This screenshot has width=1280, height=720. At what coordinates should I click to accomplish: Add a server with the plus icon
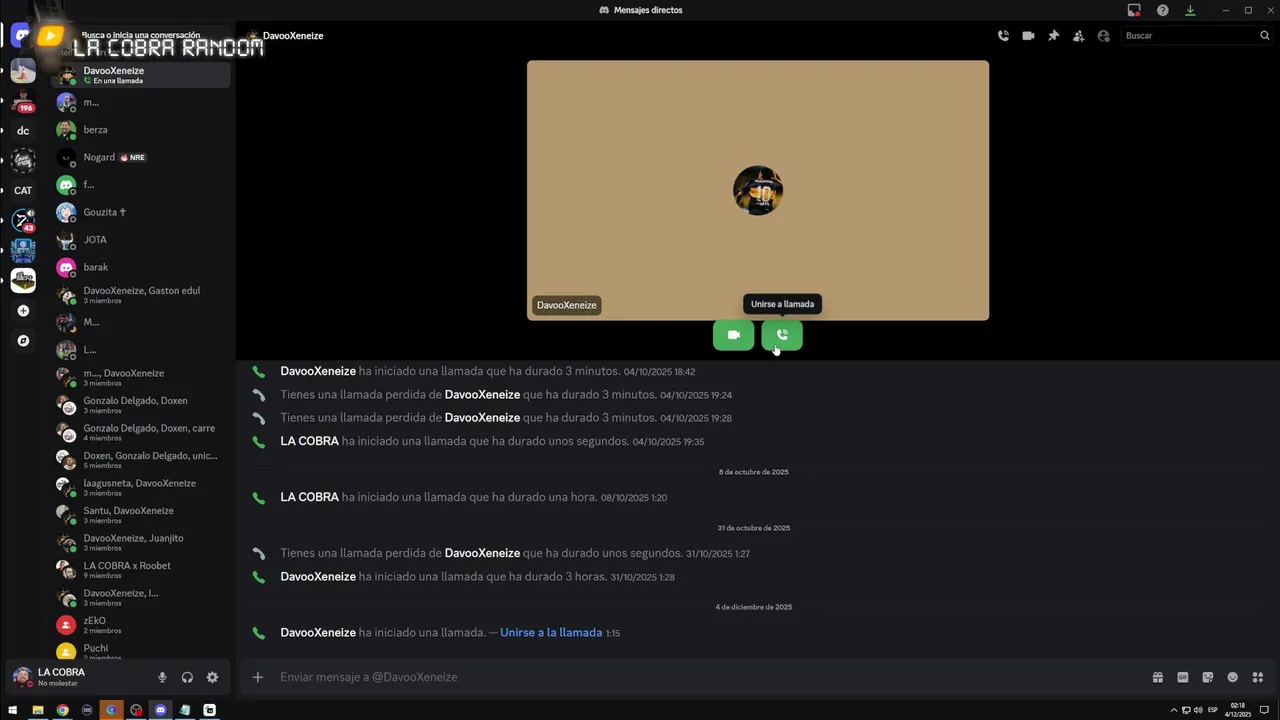coord(23,311)
